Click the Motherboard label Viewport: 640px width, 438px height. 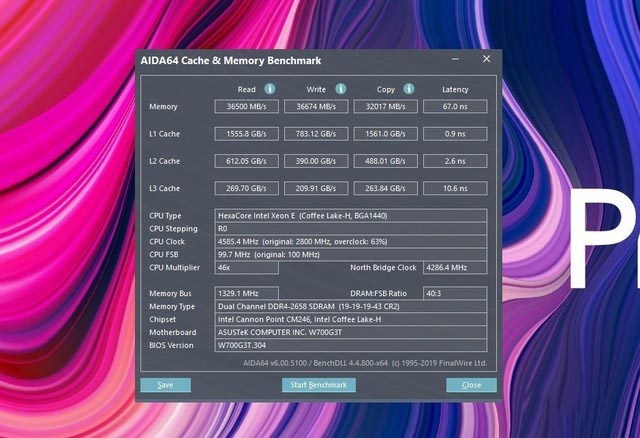[x=173, y=333]
